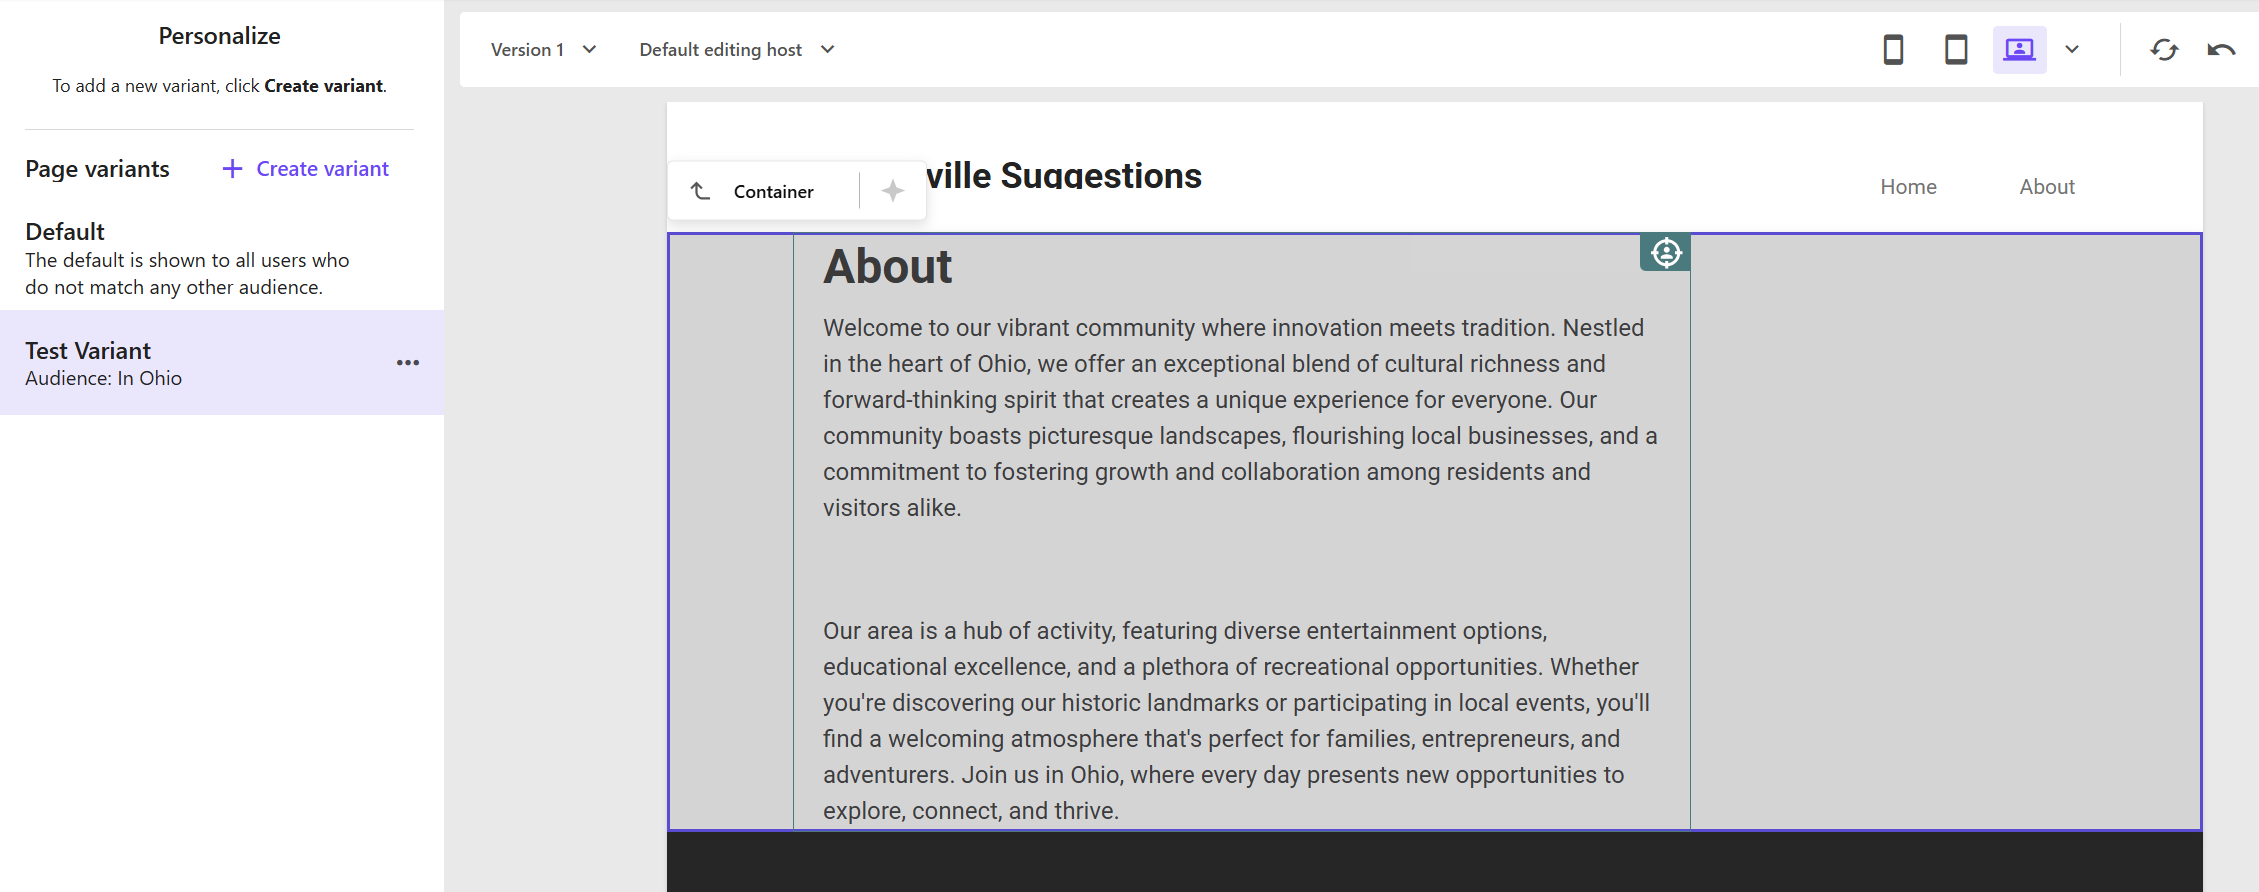
Task: Click the sparkle icon beside Container
Action: [893, 191]
